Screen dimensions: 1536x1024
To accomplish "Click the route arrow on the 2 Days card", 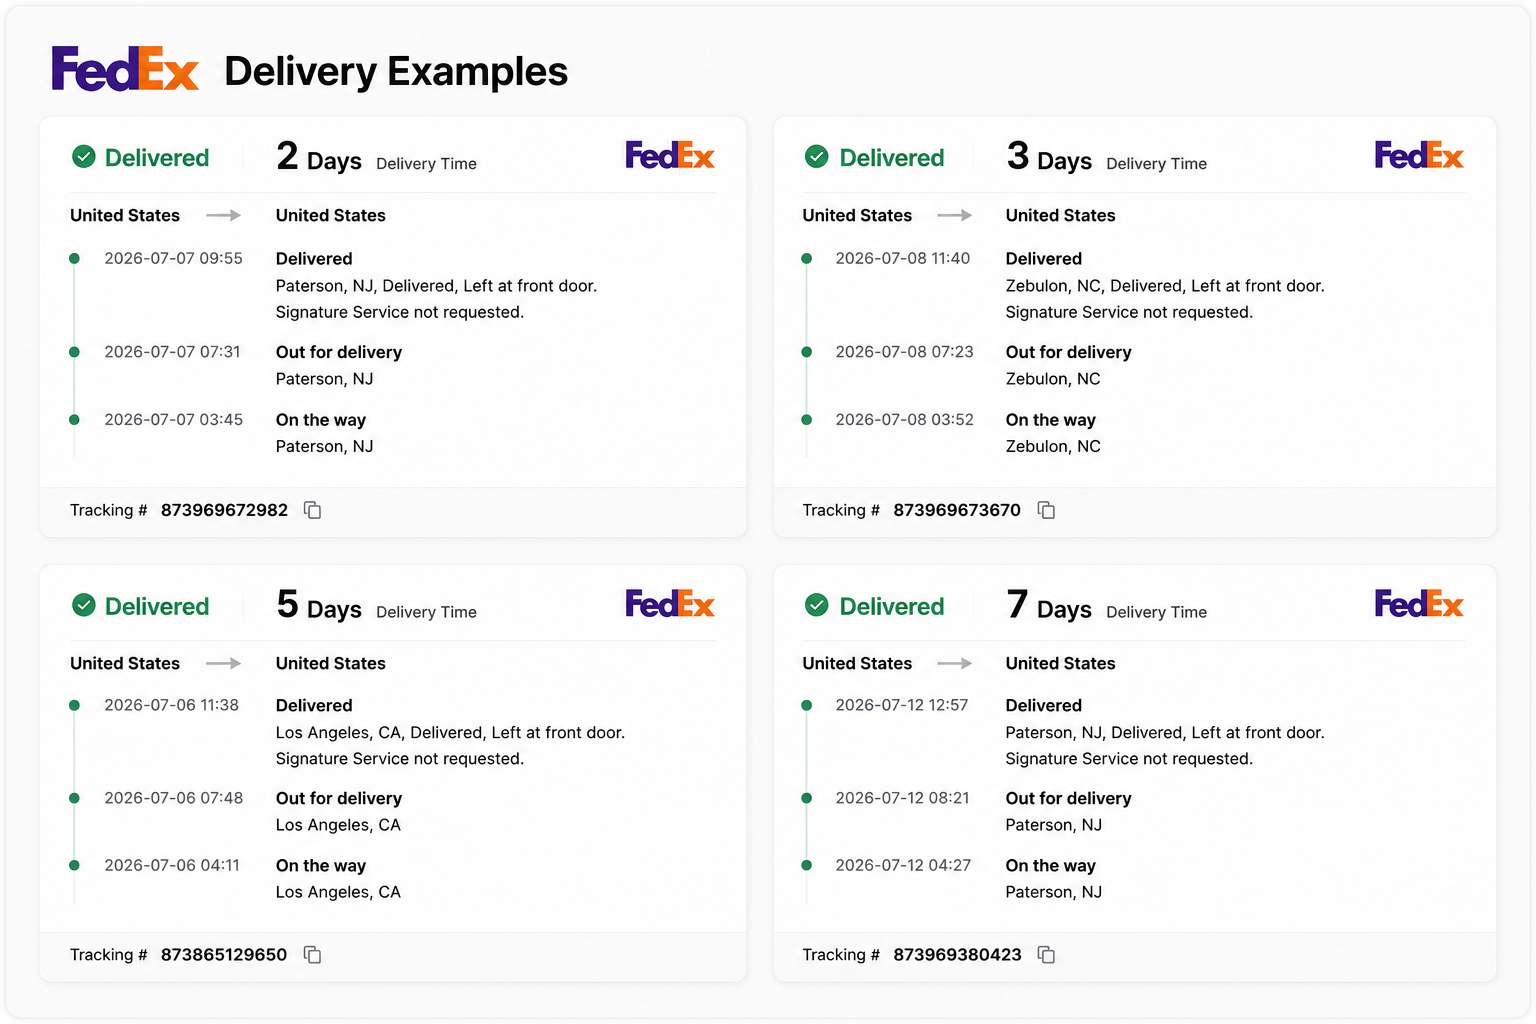I will (x=223, y=215).
